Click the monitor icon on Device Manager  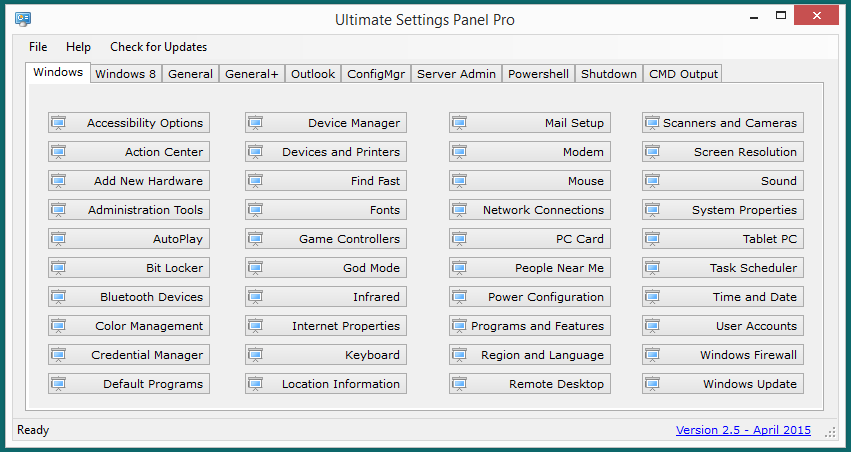click(255, 123)
